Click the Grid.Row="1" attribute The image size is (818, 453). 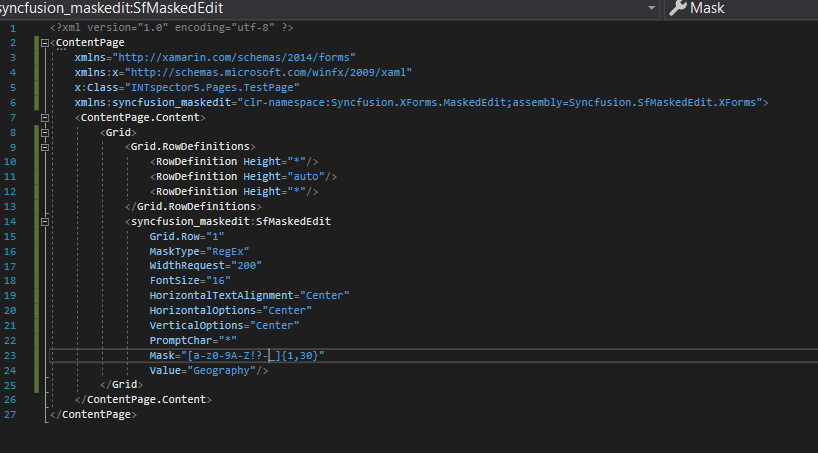click(187, 237)
